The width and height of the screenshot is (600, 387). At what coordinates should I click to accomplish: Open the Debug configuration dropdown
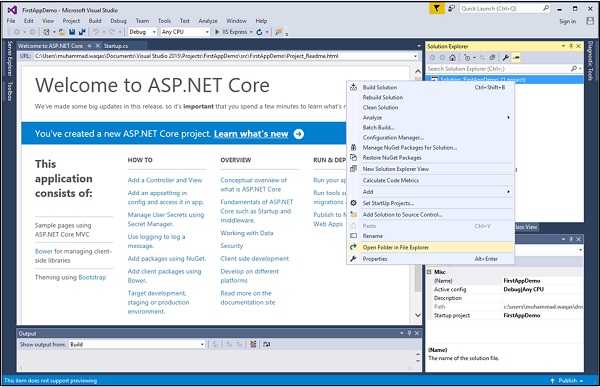tap(143, 32)
